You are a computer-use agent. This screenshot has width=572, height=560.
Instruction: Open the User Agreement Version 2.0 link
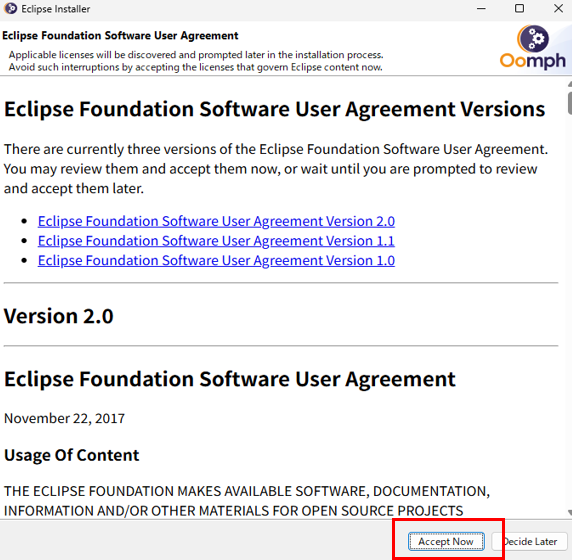coord(216,221)
